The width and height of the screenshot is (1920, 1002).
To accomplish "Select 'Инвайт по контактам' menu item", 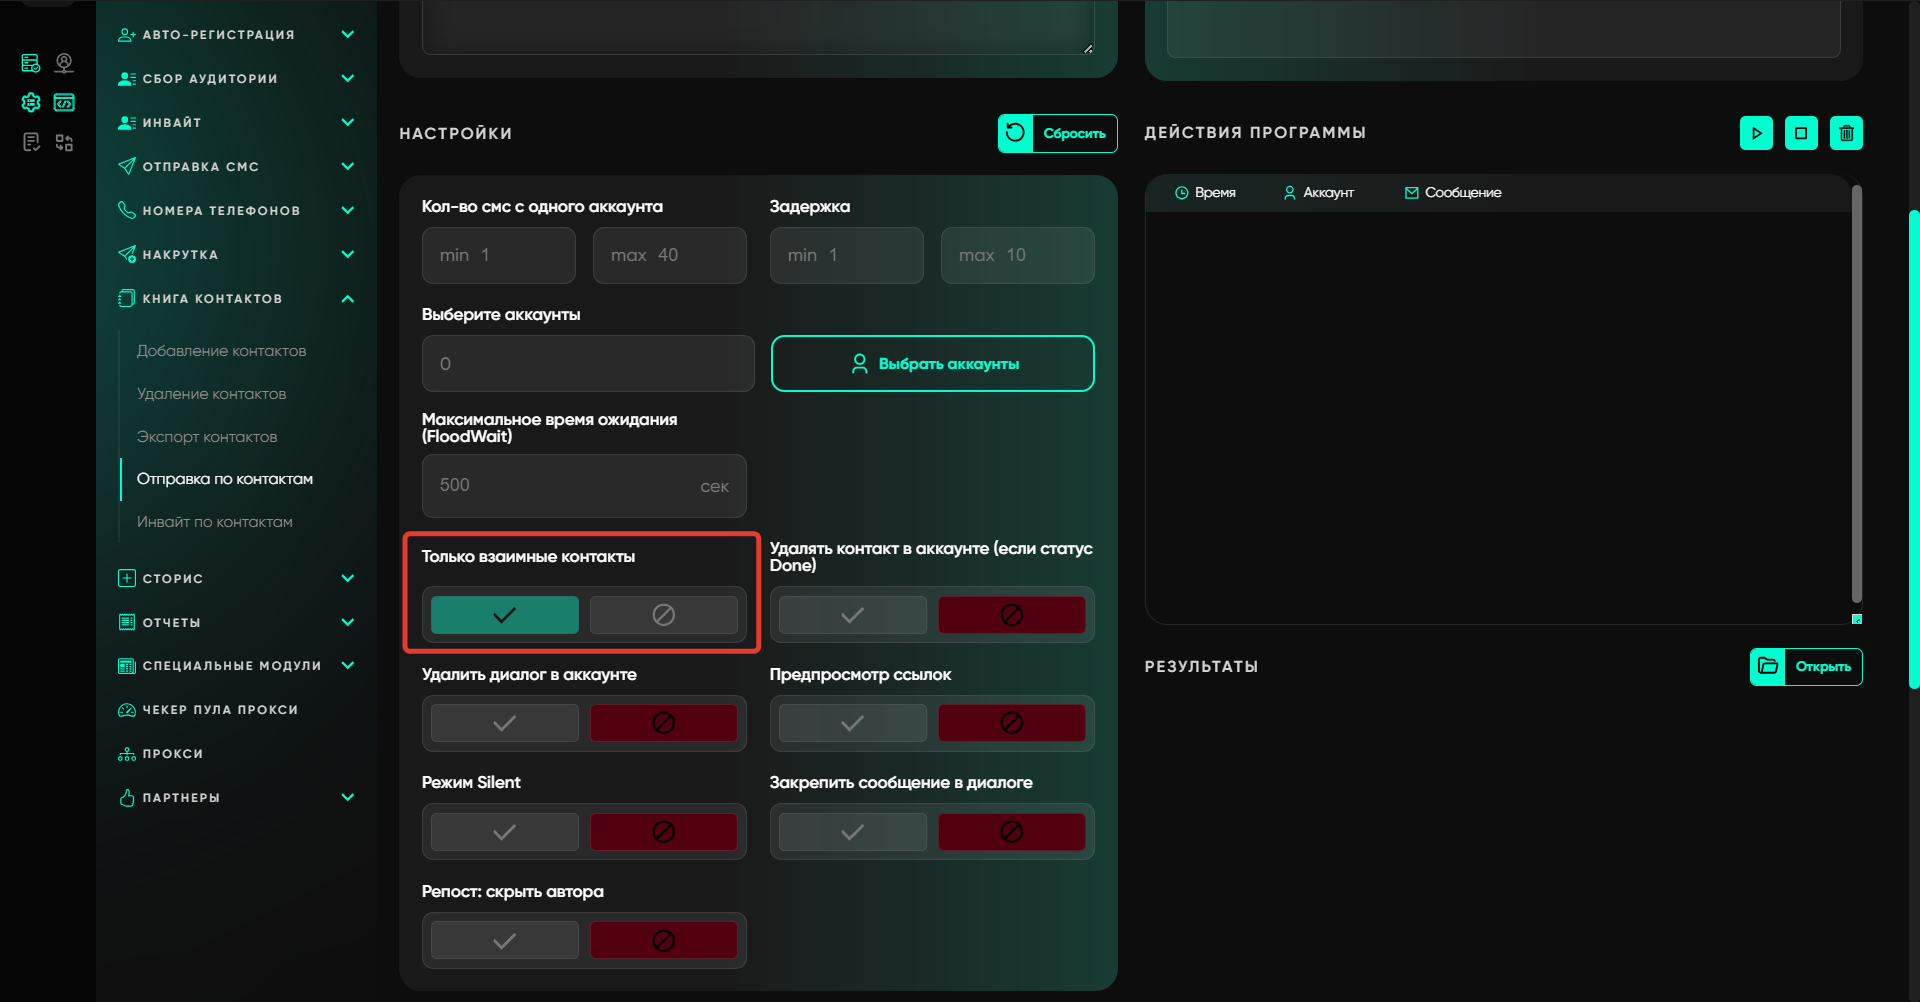I will pos(215,522).
